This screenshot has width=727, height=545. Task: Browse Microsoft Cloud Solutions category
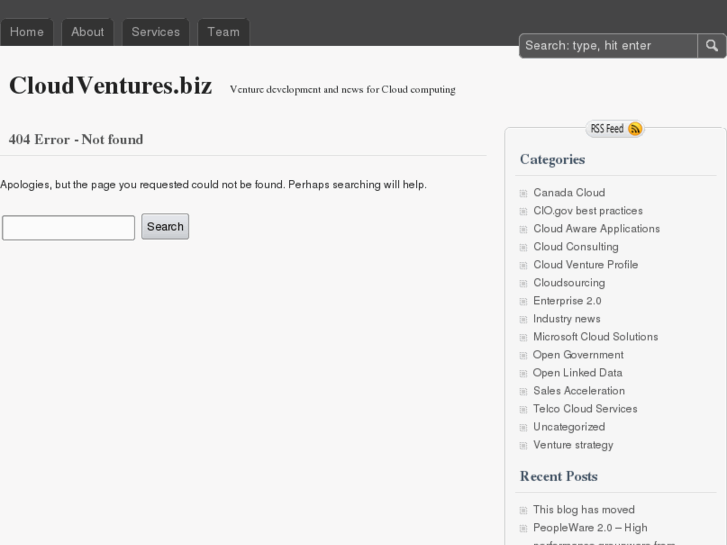click(x=595, y=337)
